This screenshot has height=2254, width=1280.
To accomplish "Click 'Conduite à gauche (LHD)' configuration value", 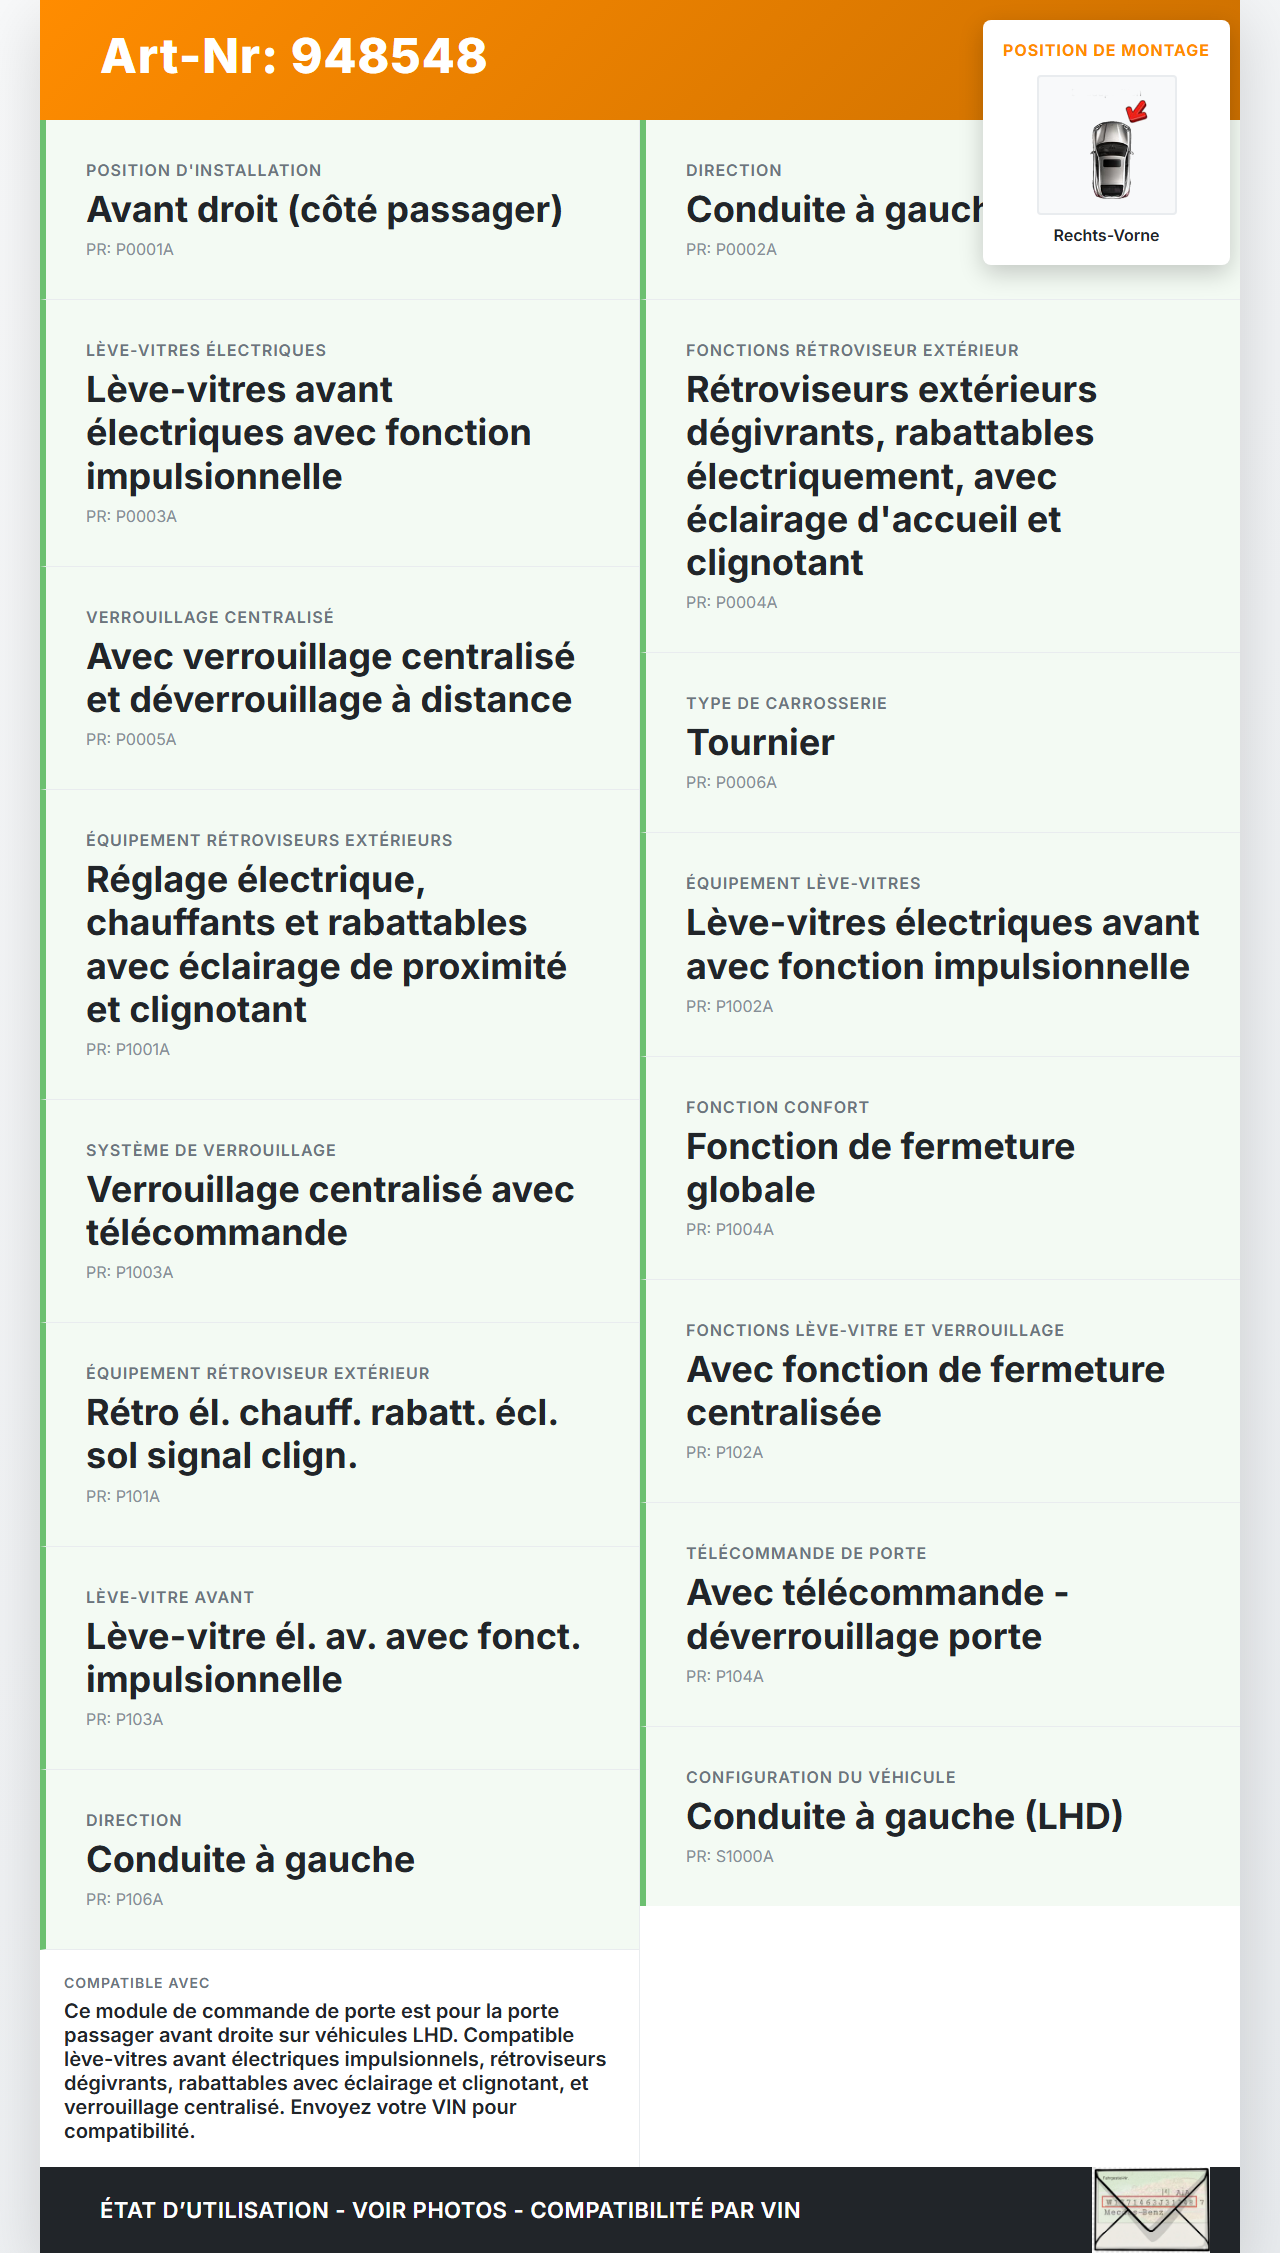I will (904, 1816).
